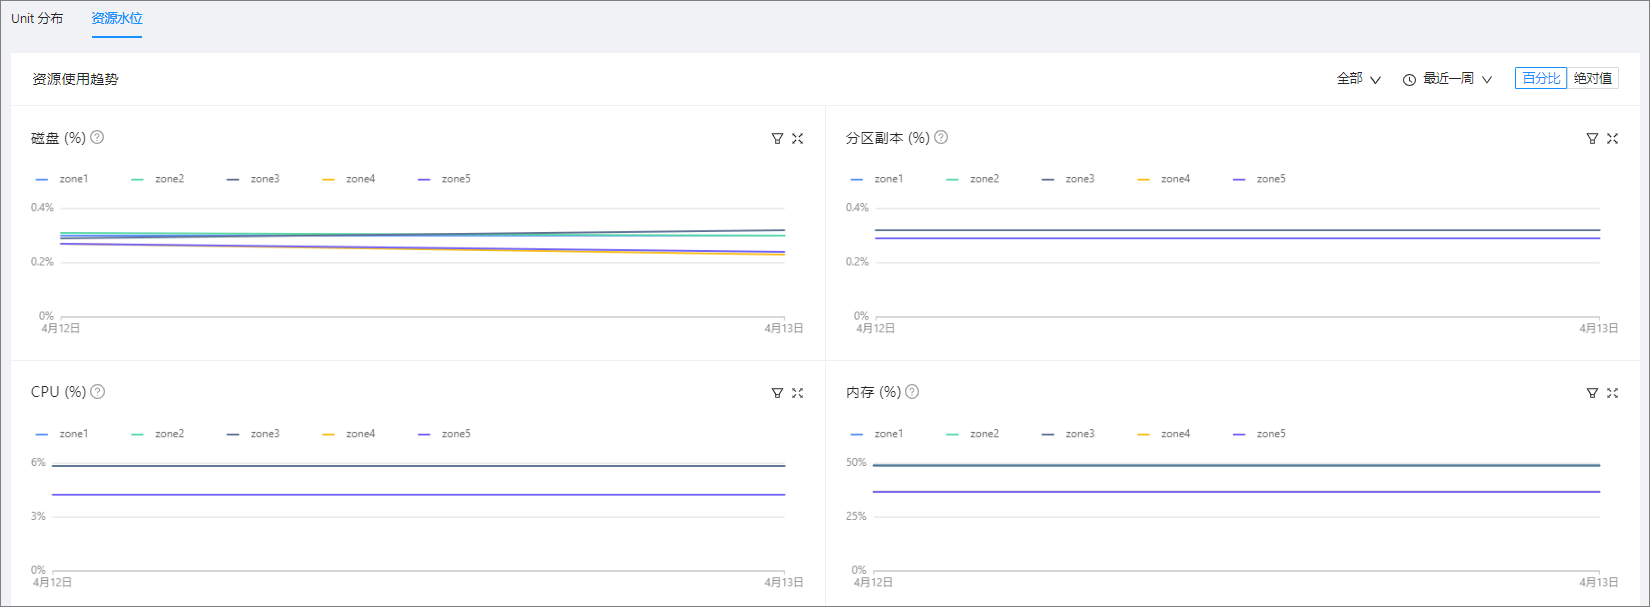Toggle zone3 legend in CPU chart

click(253, 434)
